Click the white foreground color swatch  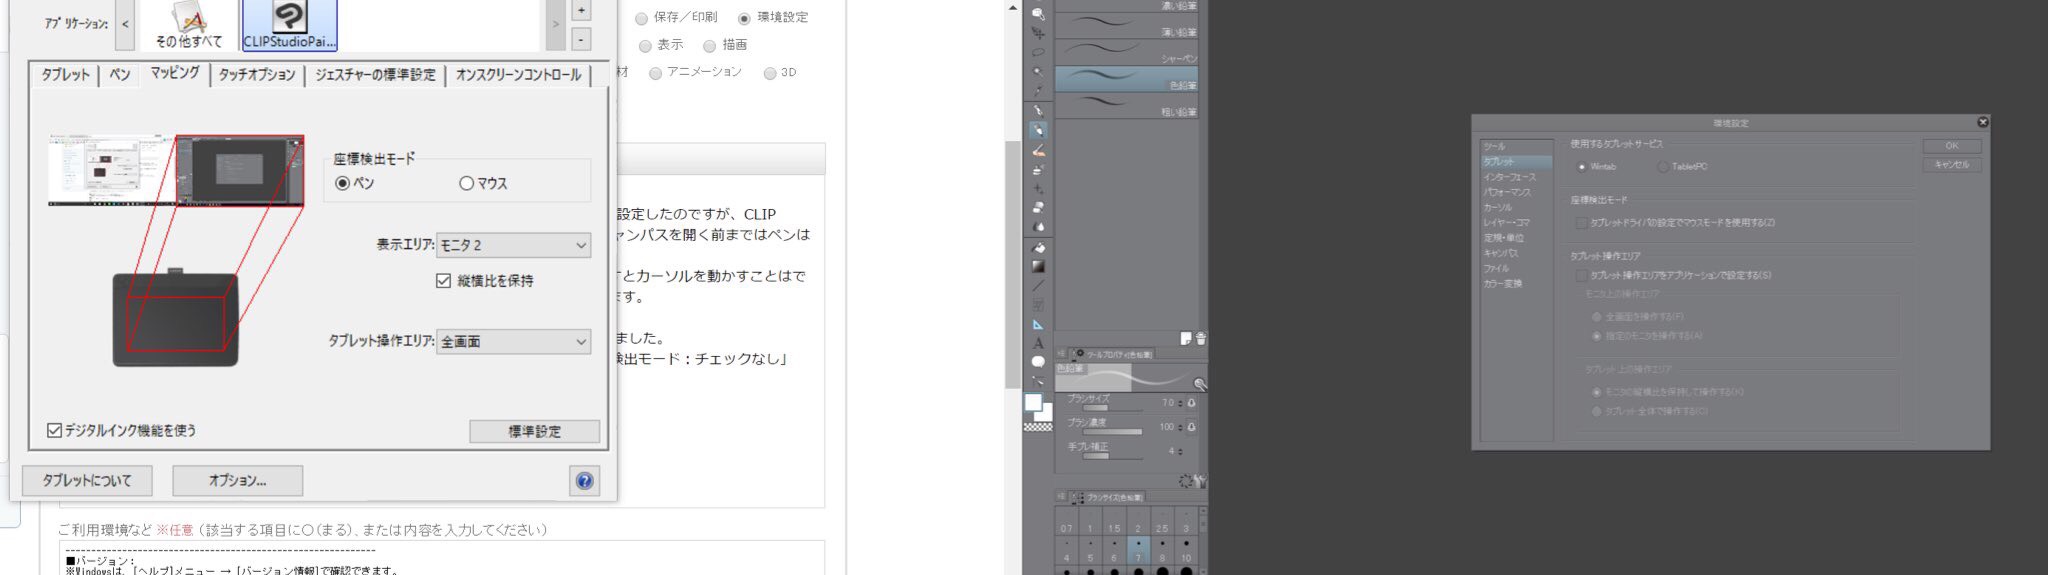(x=1033, y=402)
